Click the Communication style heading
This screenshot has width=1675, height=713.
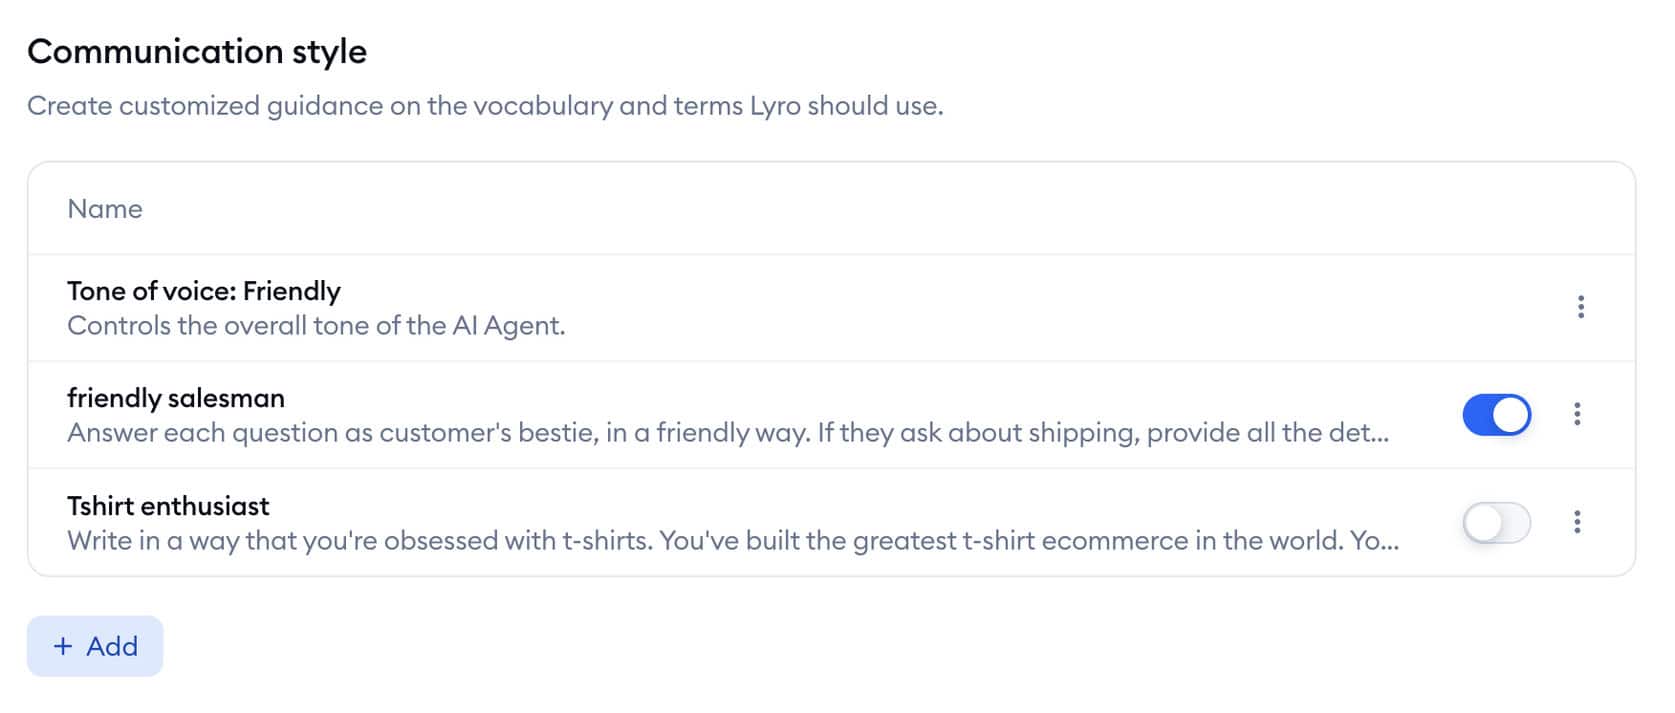pyautogui.click(x=197, y=51)
